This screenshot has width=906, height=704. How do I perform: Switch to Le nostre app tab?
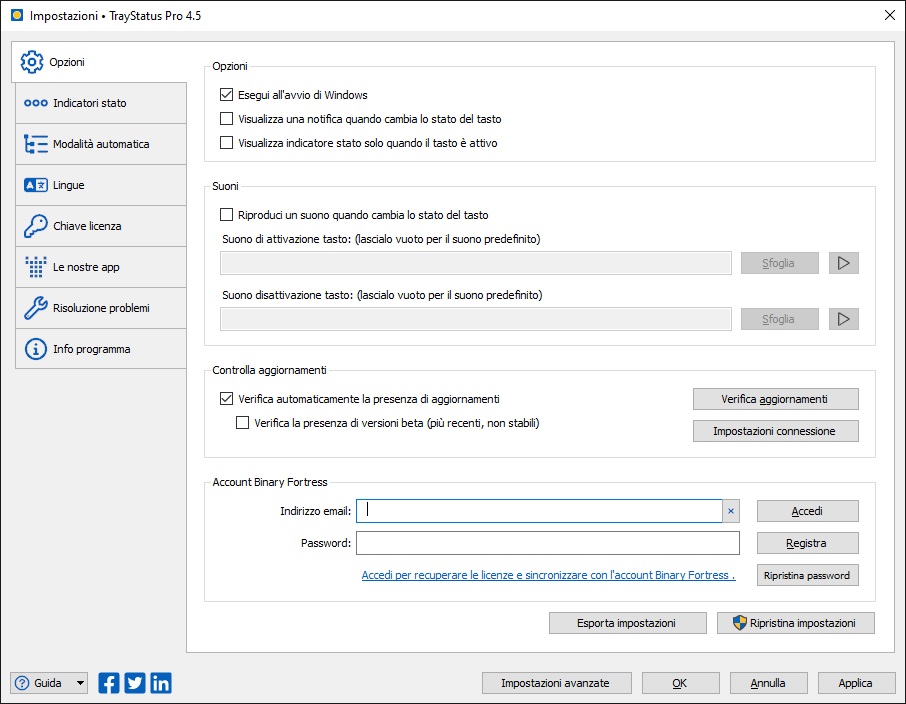(x=101, y=267)
